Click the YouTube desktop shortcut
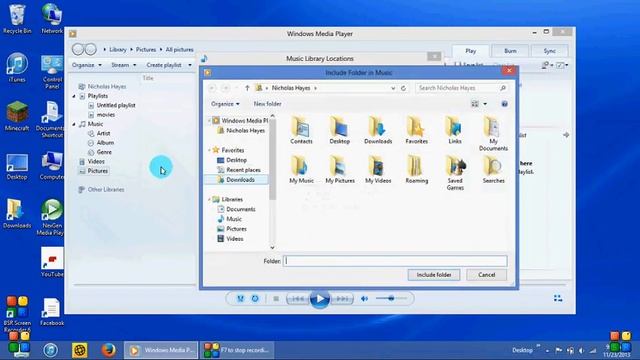Screen dimensions: 640x360 pyautogui.click(x=52, y=262)
